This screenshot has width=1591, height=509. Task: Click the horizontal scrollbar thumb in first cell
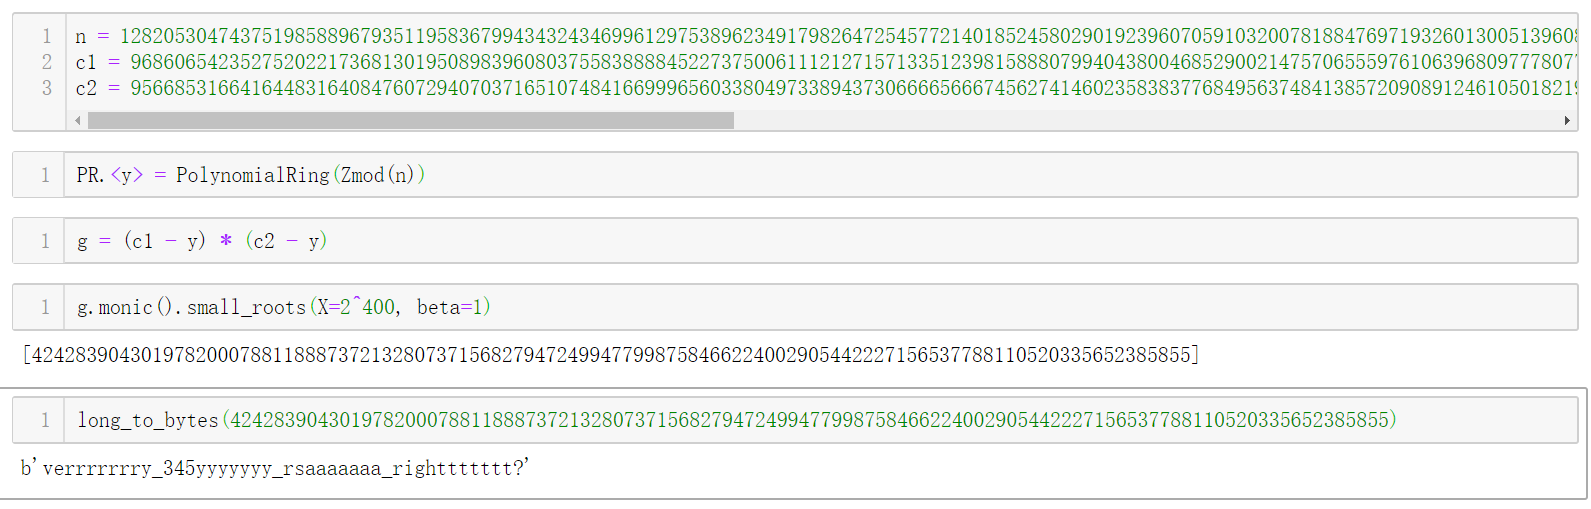coord(411,121)
